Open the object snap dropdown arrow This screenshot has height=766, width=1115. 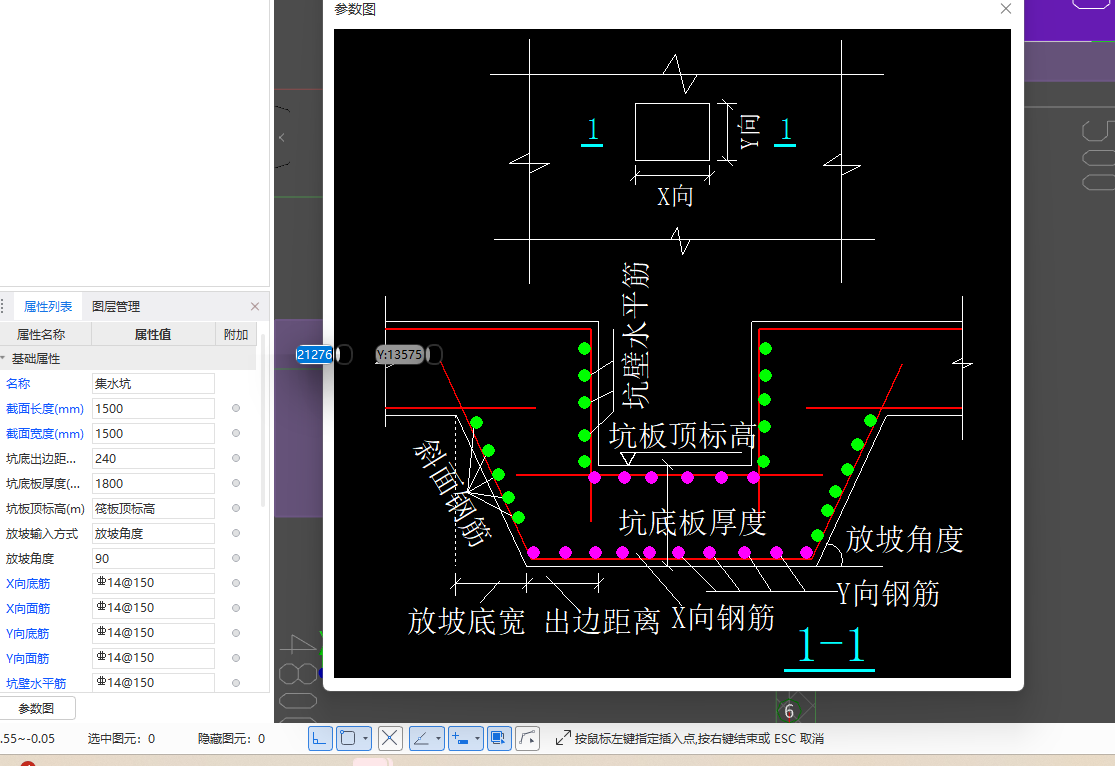[366, 738]
